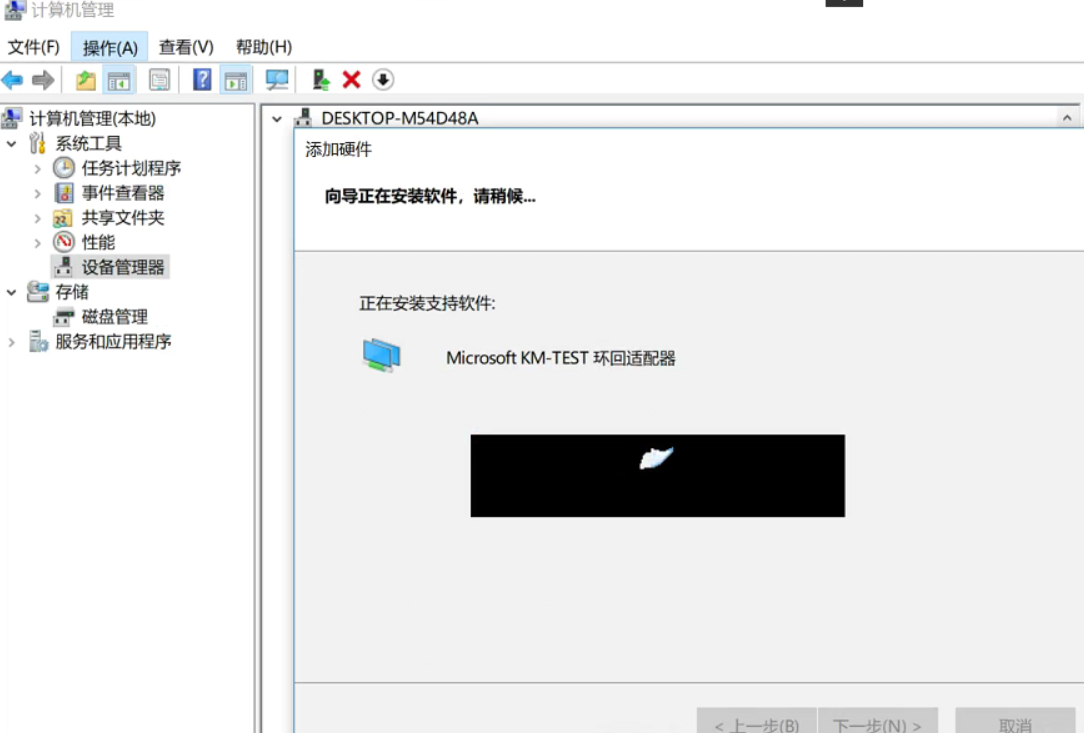Select the DESKTOP-M54D48A label

point(400,118)
